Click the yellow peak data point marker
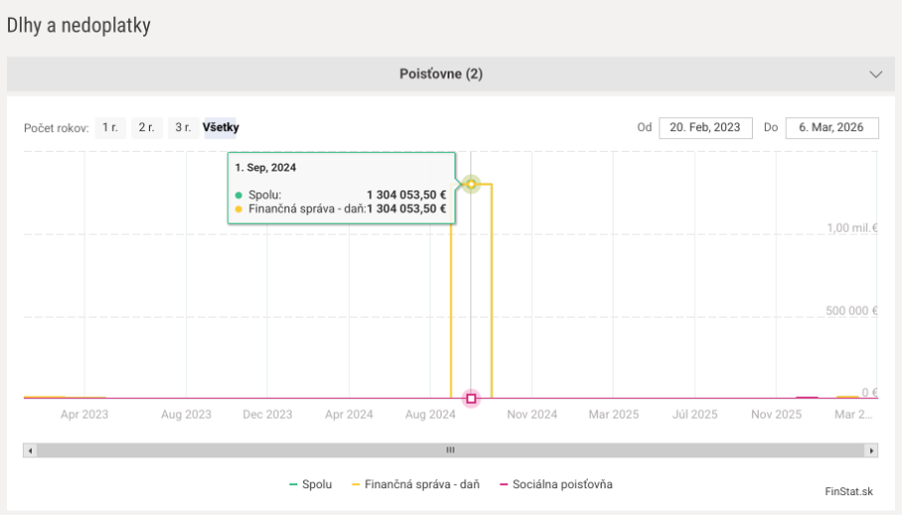 (471, 184)
